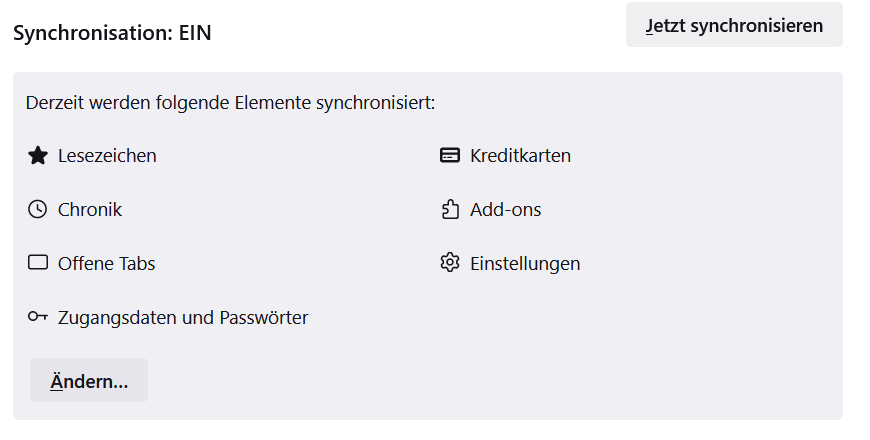Click the Add-ons label text
Image resolution: width=870 pixels, height=440 pixels.
(x=506, y=210)
